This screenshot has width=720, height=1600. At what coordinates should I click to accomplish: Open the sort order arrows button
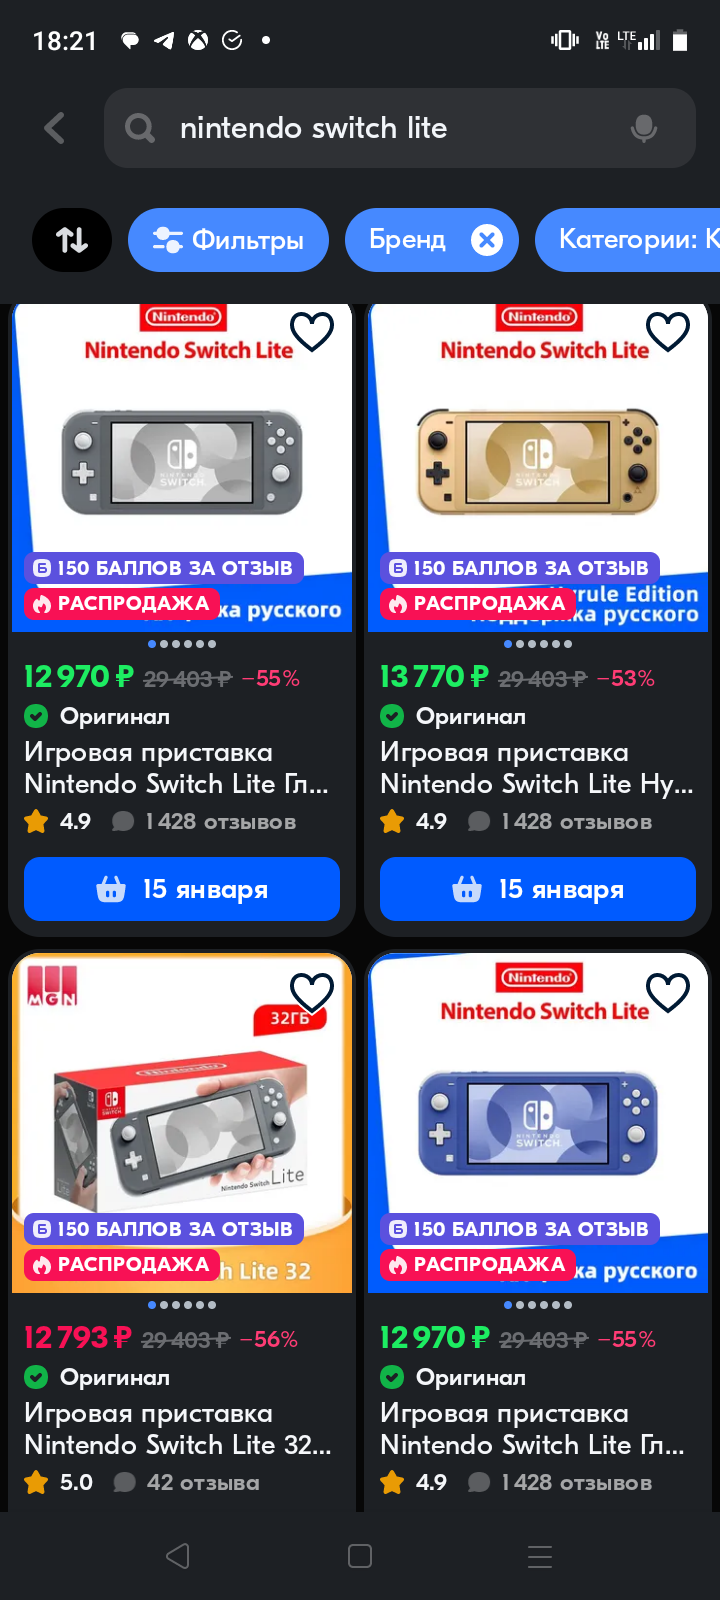(x=72, y=240)
